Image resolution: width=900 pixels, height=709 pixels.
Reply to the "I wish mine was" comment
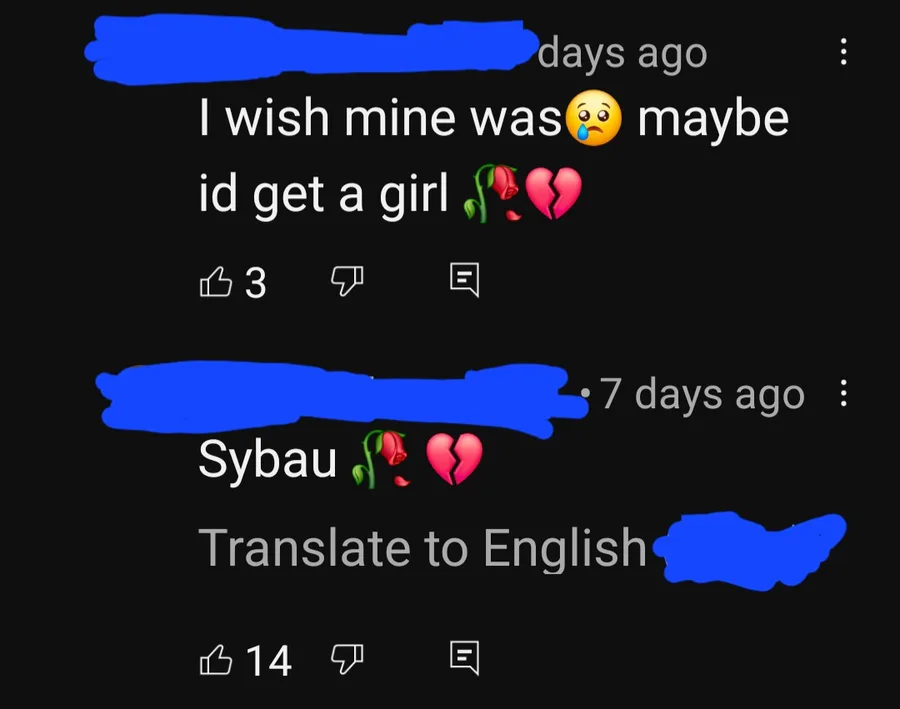tap(464, 280)
